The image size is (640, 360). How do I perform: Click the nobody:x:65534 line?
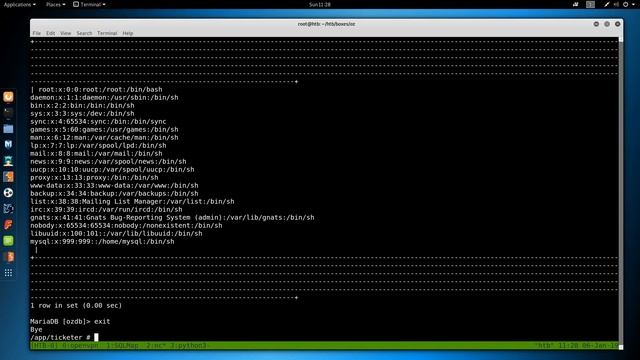126,225
